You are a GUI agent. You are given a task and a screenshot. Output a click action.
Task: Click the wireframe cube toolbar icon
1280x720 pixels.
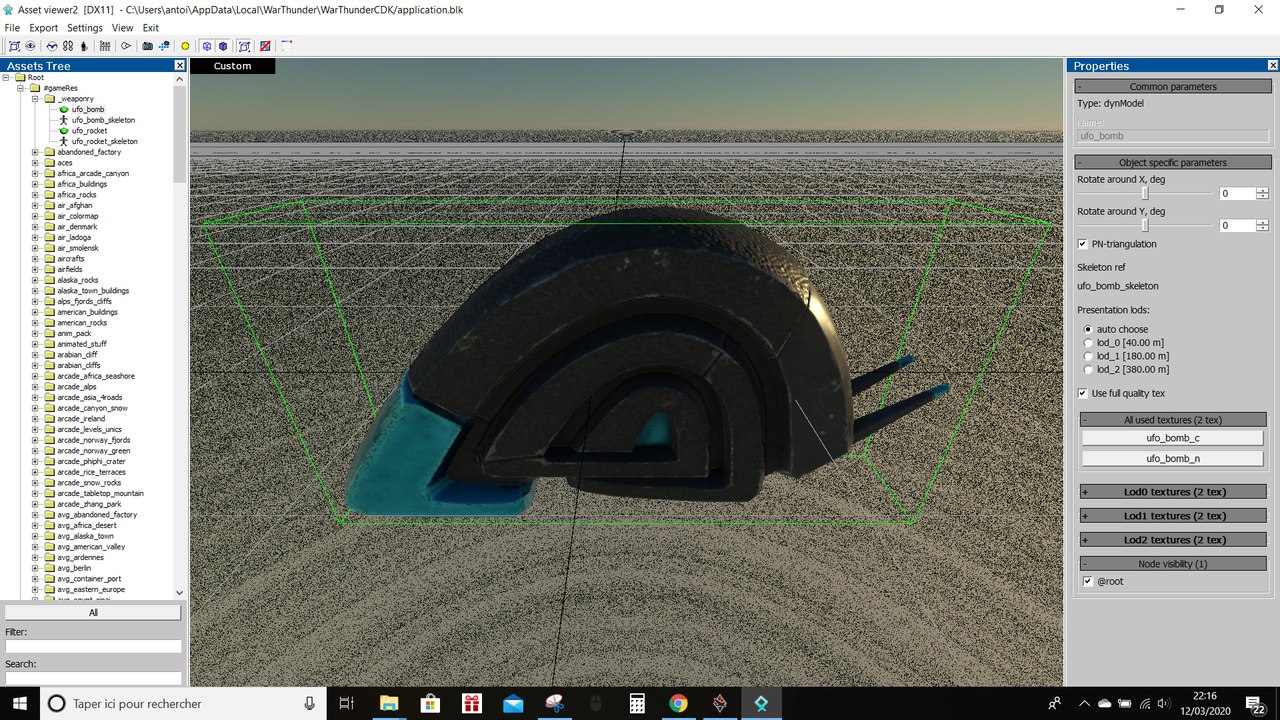pos(207,46)
